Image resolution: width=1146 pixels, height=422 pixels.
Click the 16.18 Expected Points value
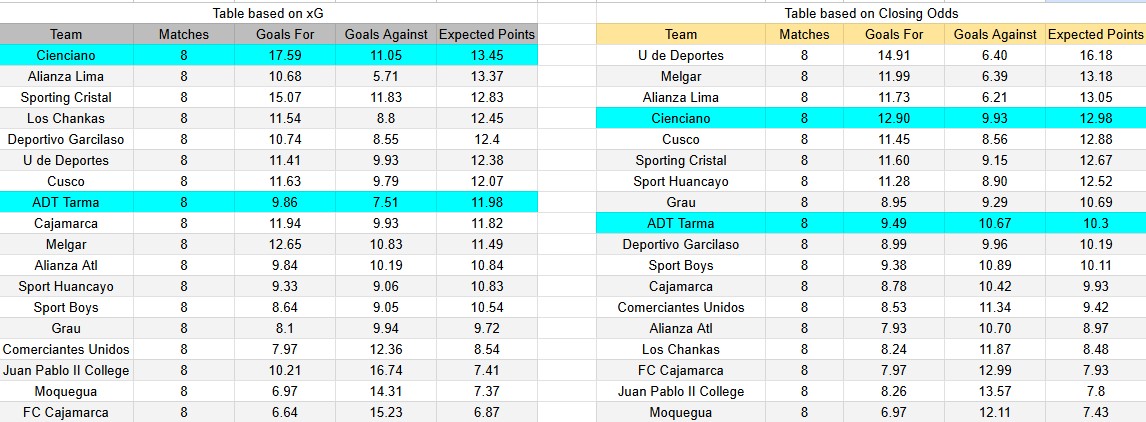pos(1096,55)
